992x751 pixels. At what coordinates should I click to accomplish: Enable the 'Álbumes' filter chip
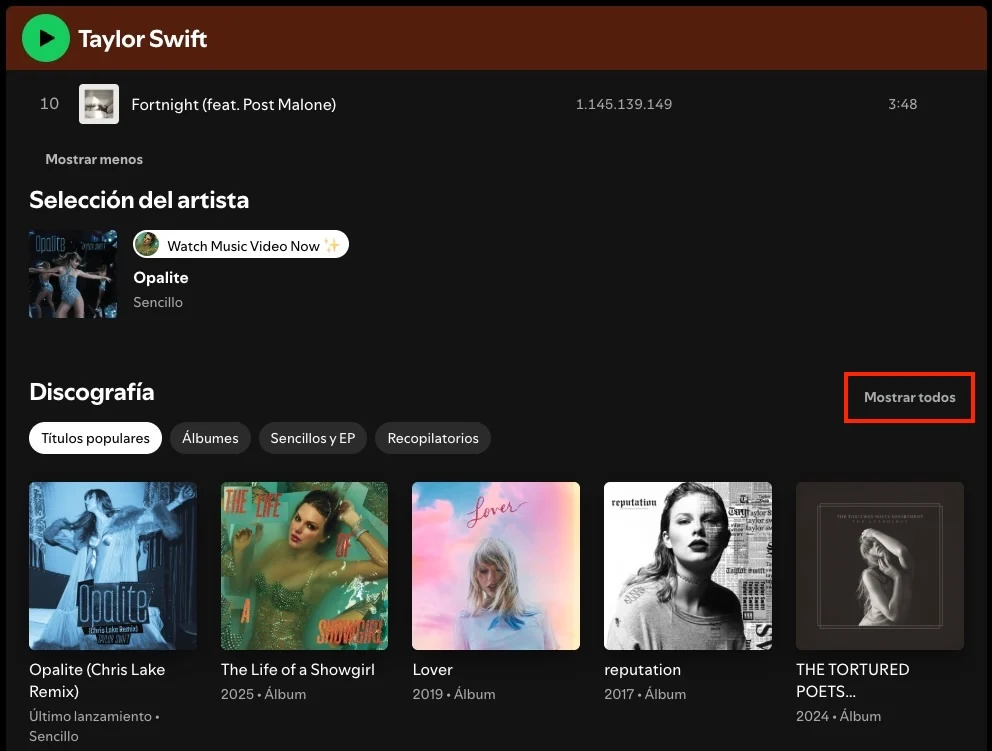pyautogui.click(x=210, y=438)
